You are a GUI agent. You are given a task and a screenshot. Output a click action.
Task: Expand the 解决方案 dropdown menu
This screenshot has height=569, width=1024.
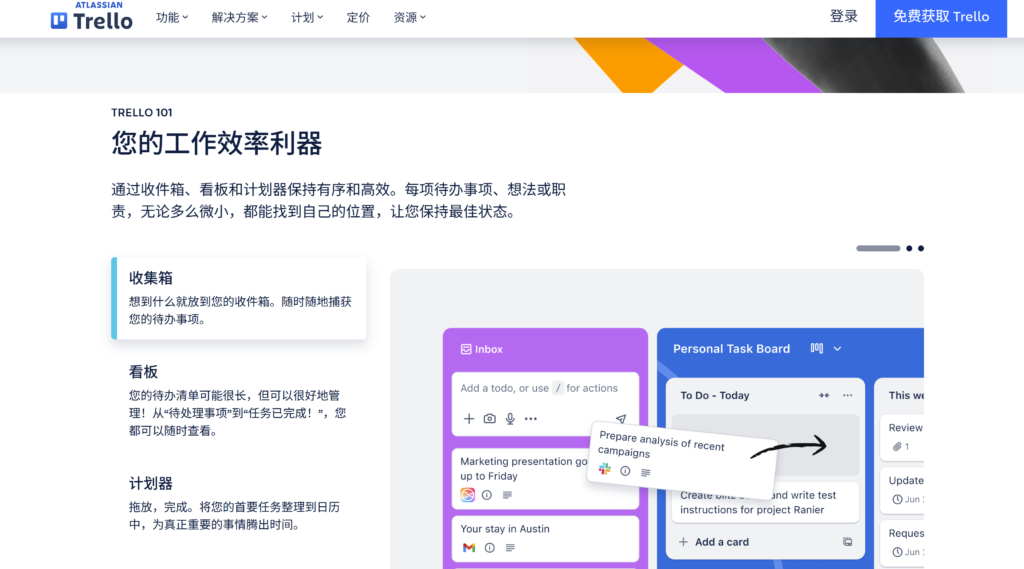[239, 18]
